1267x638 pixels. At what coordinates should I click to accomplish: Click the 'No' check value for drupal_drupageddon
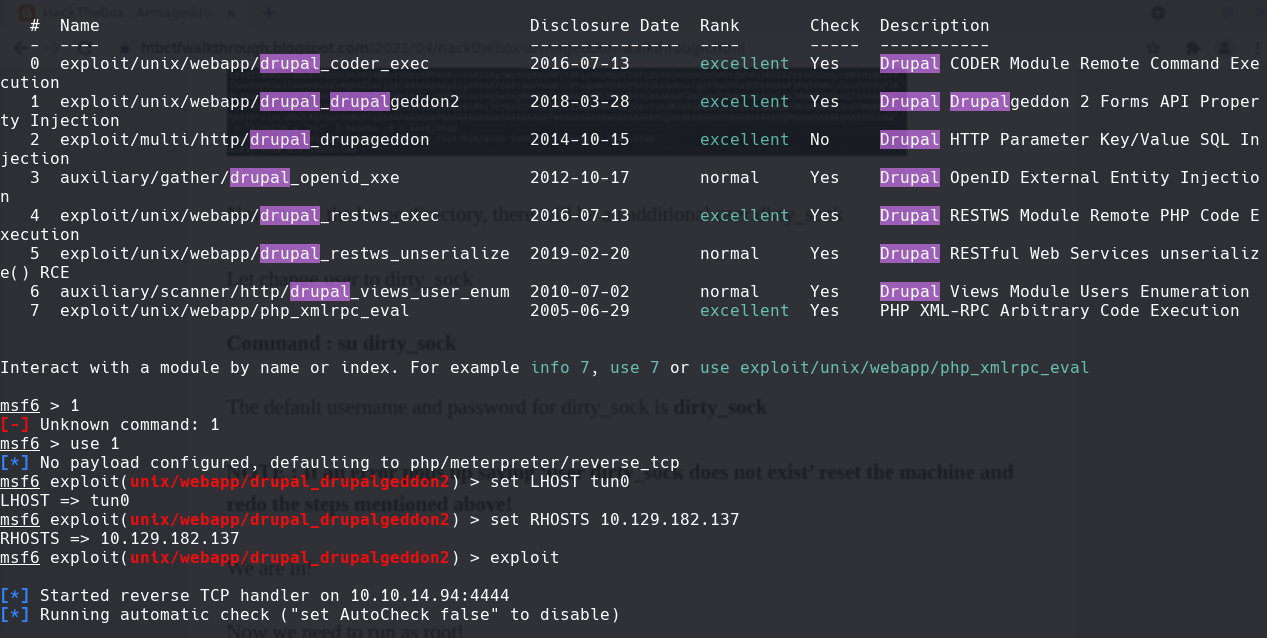[x=820, y=140]
